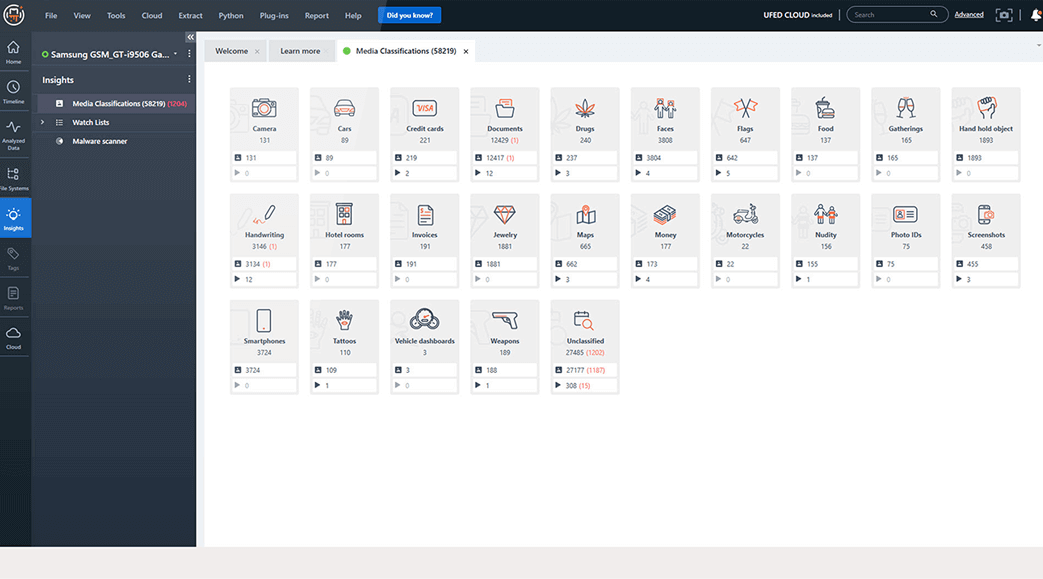Open the Tags sidebar icon
This screenshot has width=1043, height=579.
[13, 258]
